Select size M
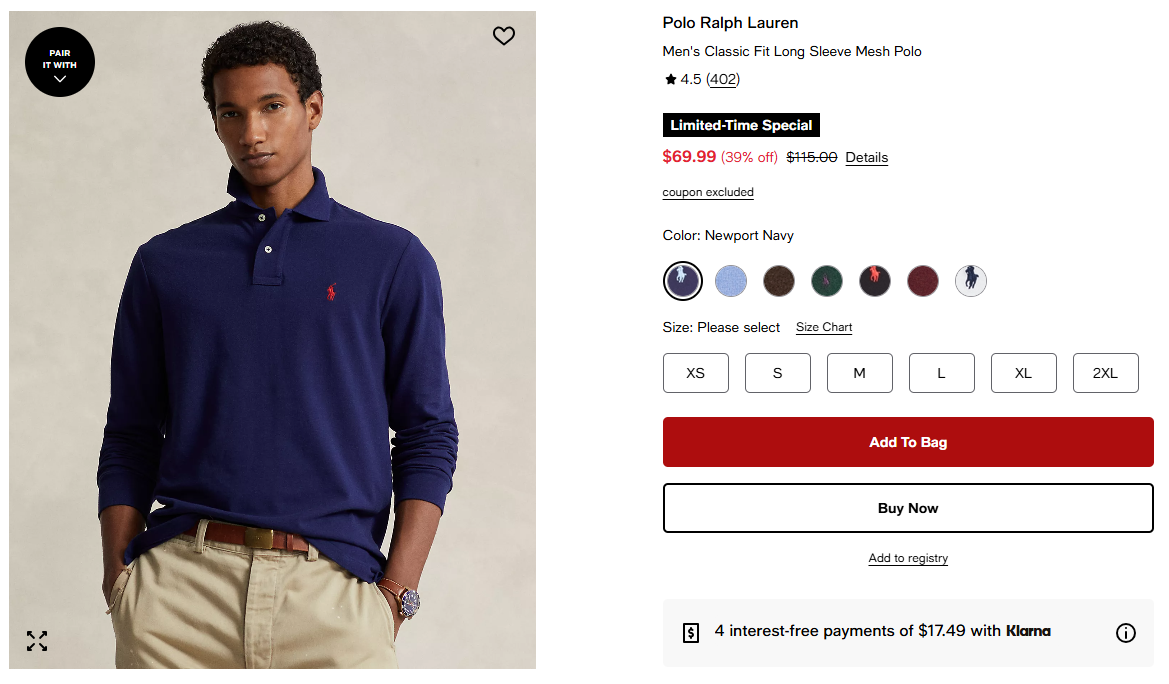1169x684 pixels. coord(860,373)
